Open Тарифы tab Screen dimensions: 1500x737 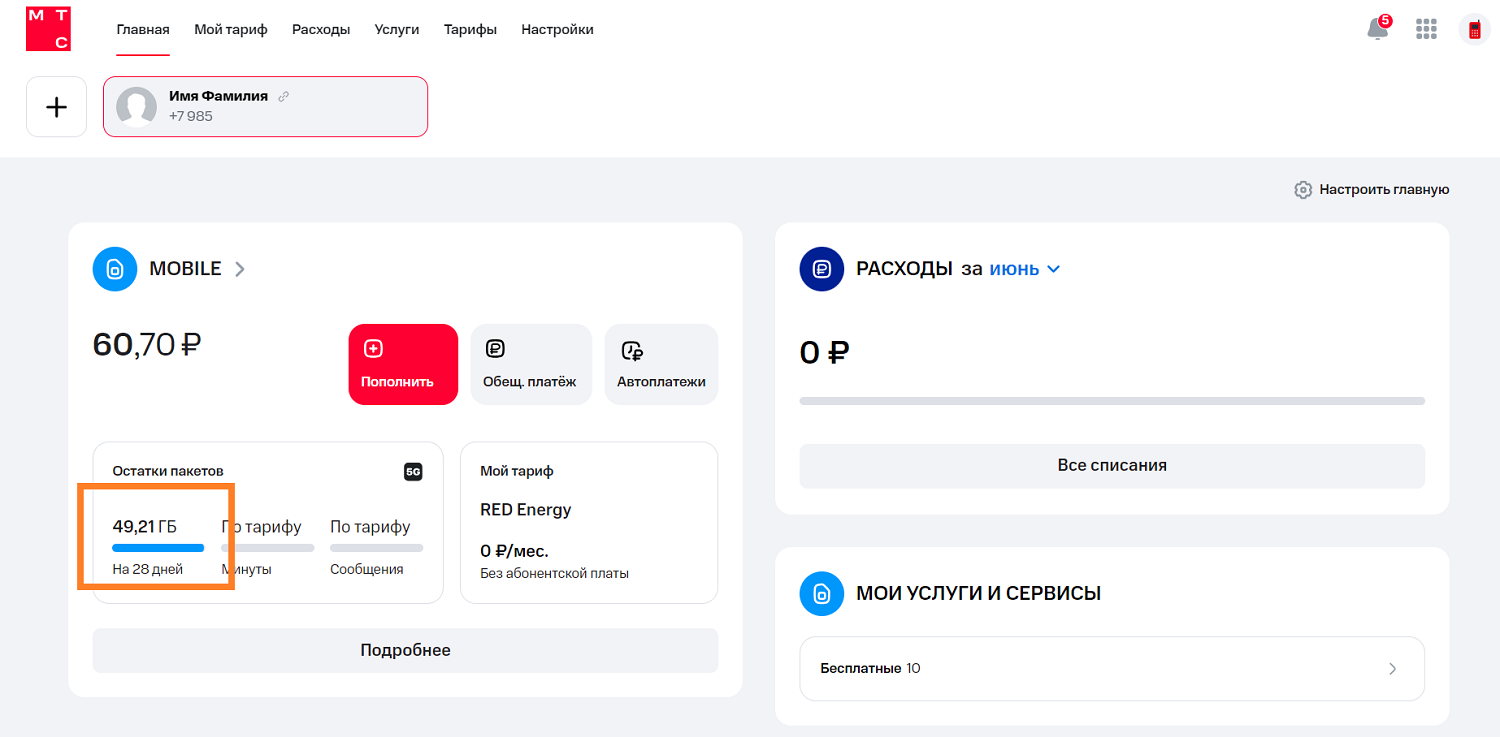pyautogui.click(x=470, y=29)
